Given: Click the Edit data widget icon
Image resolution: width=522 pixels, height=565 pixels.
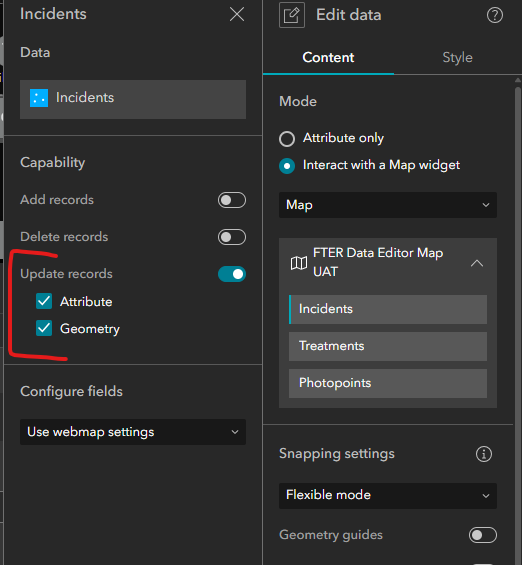Looking at the screenshot, I should tap(292, 15).
